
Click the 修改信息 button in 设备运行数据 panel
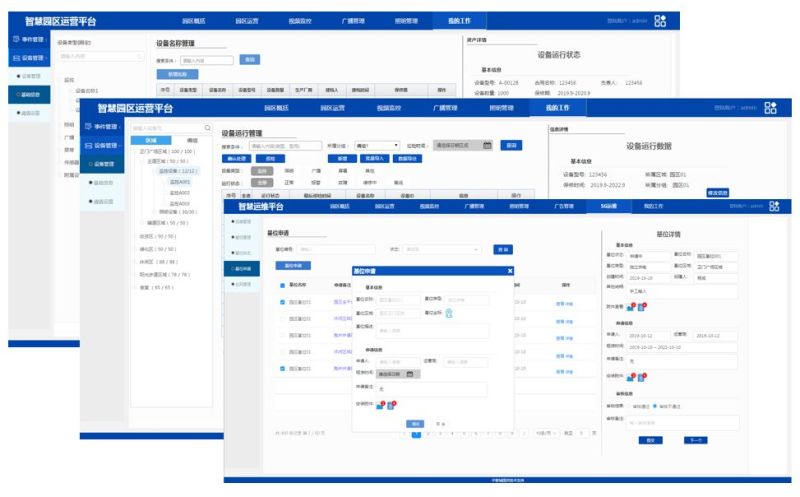pos(719,191)
